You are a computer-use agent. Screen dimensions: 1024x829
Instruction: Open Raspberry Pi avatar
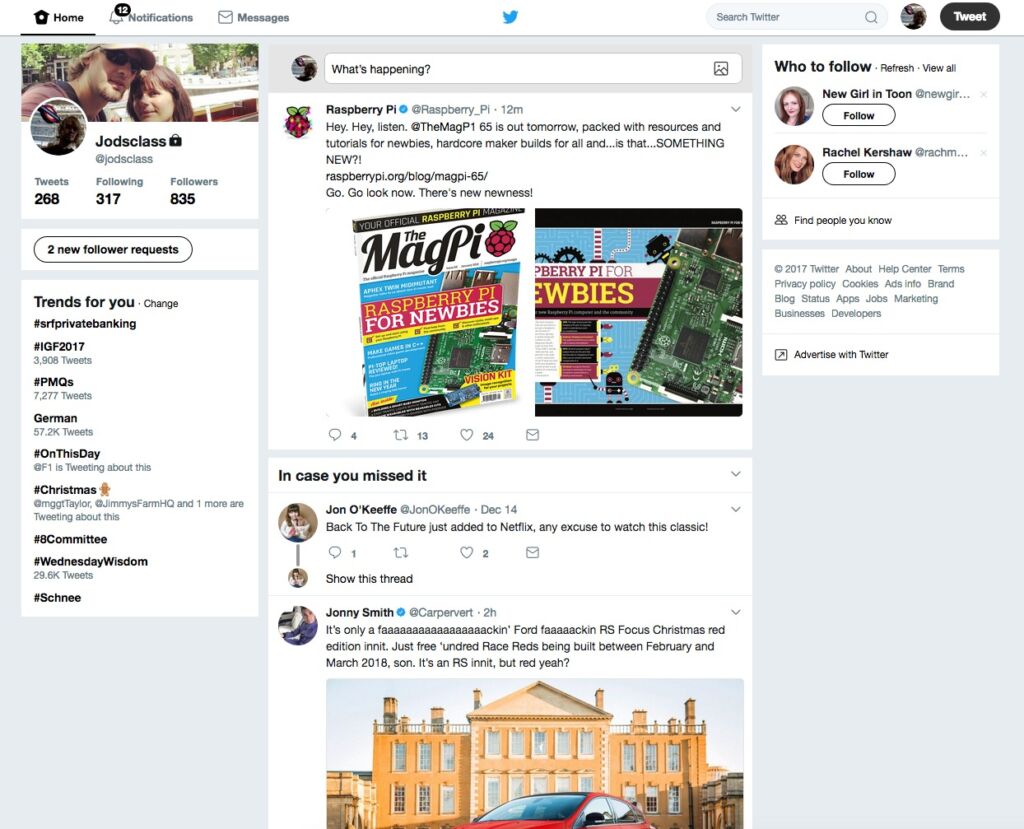pyautogui.click(x=298, y=122)
